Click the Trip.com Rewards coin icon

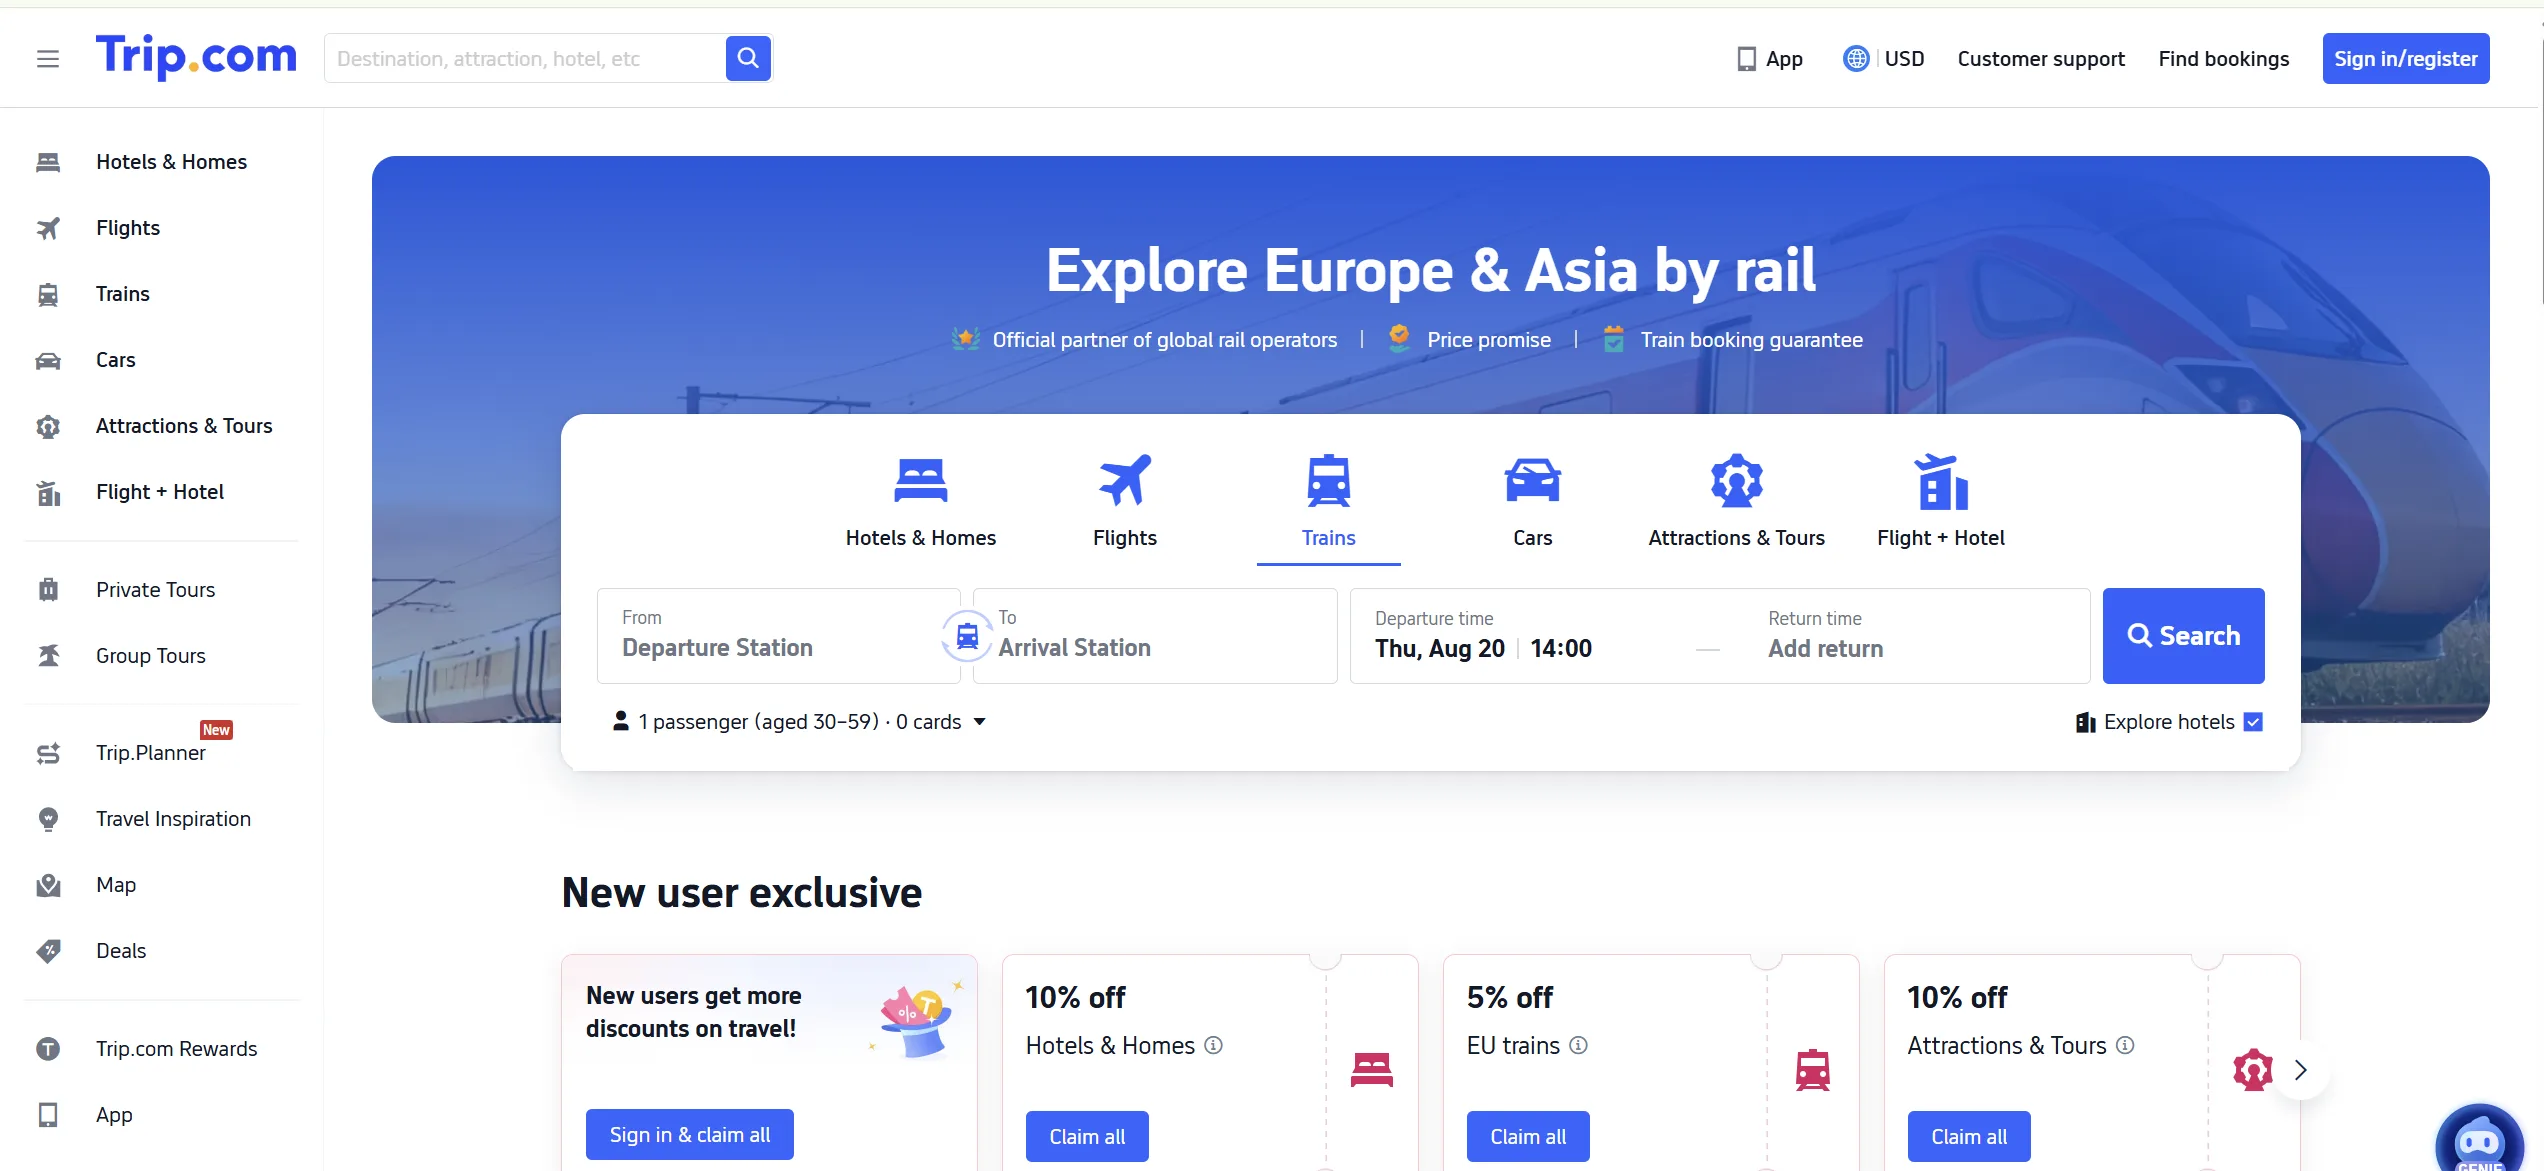(x=48, y=1049)
